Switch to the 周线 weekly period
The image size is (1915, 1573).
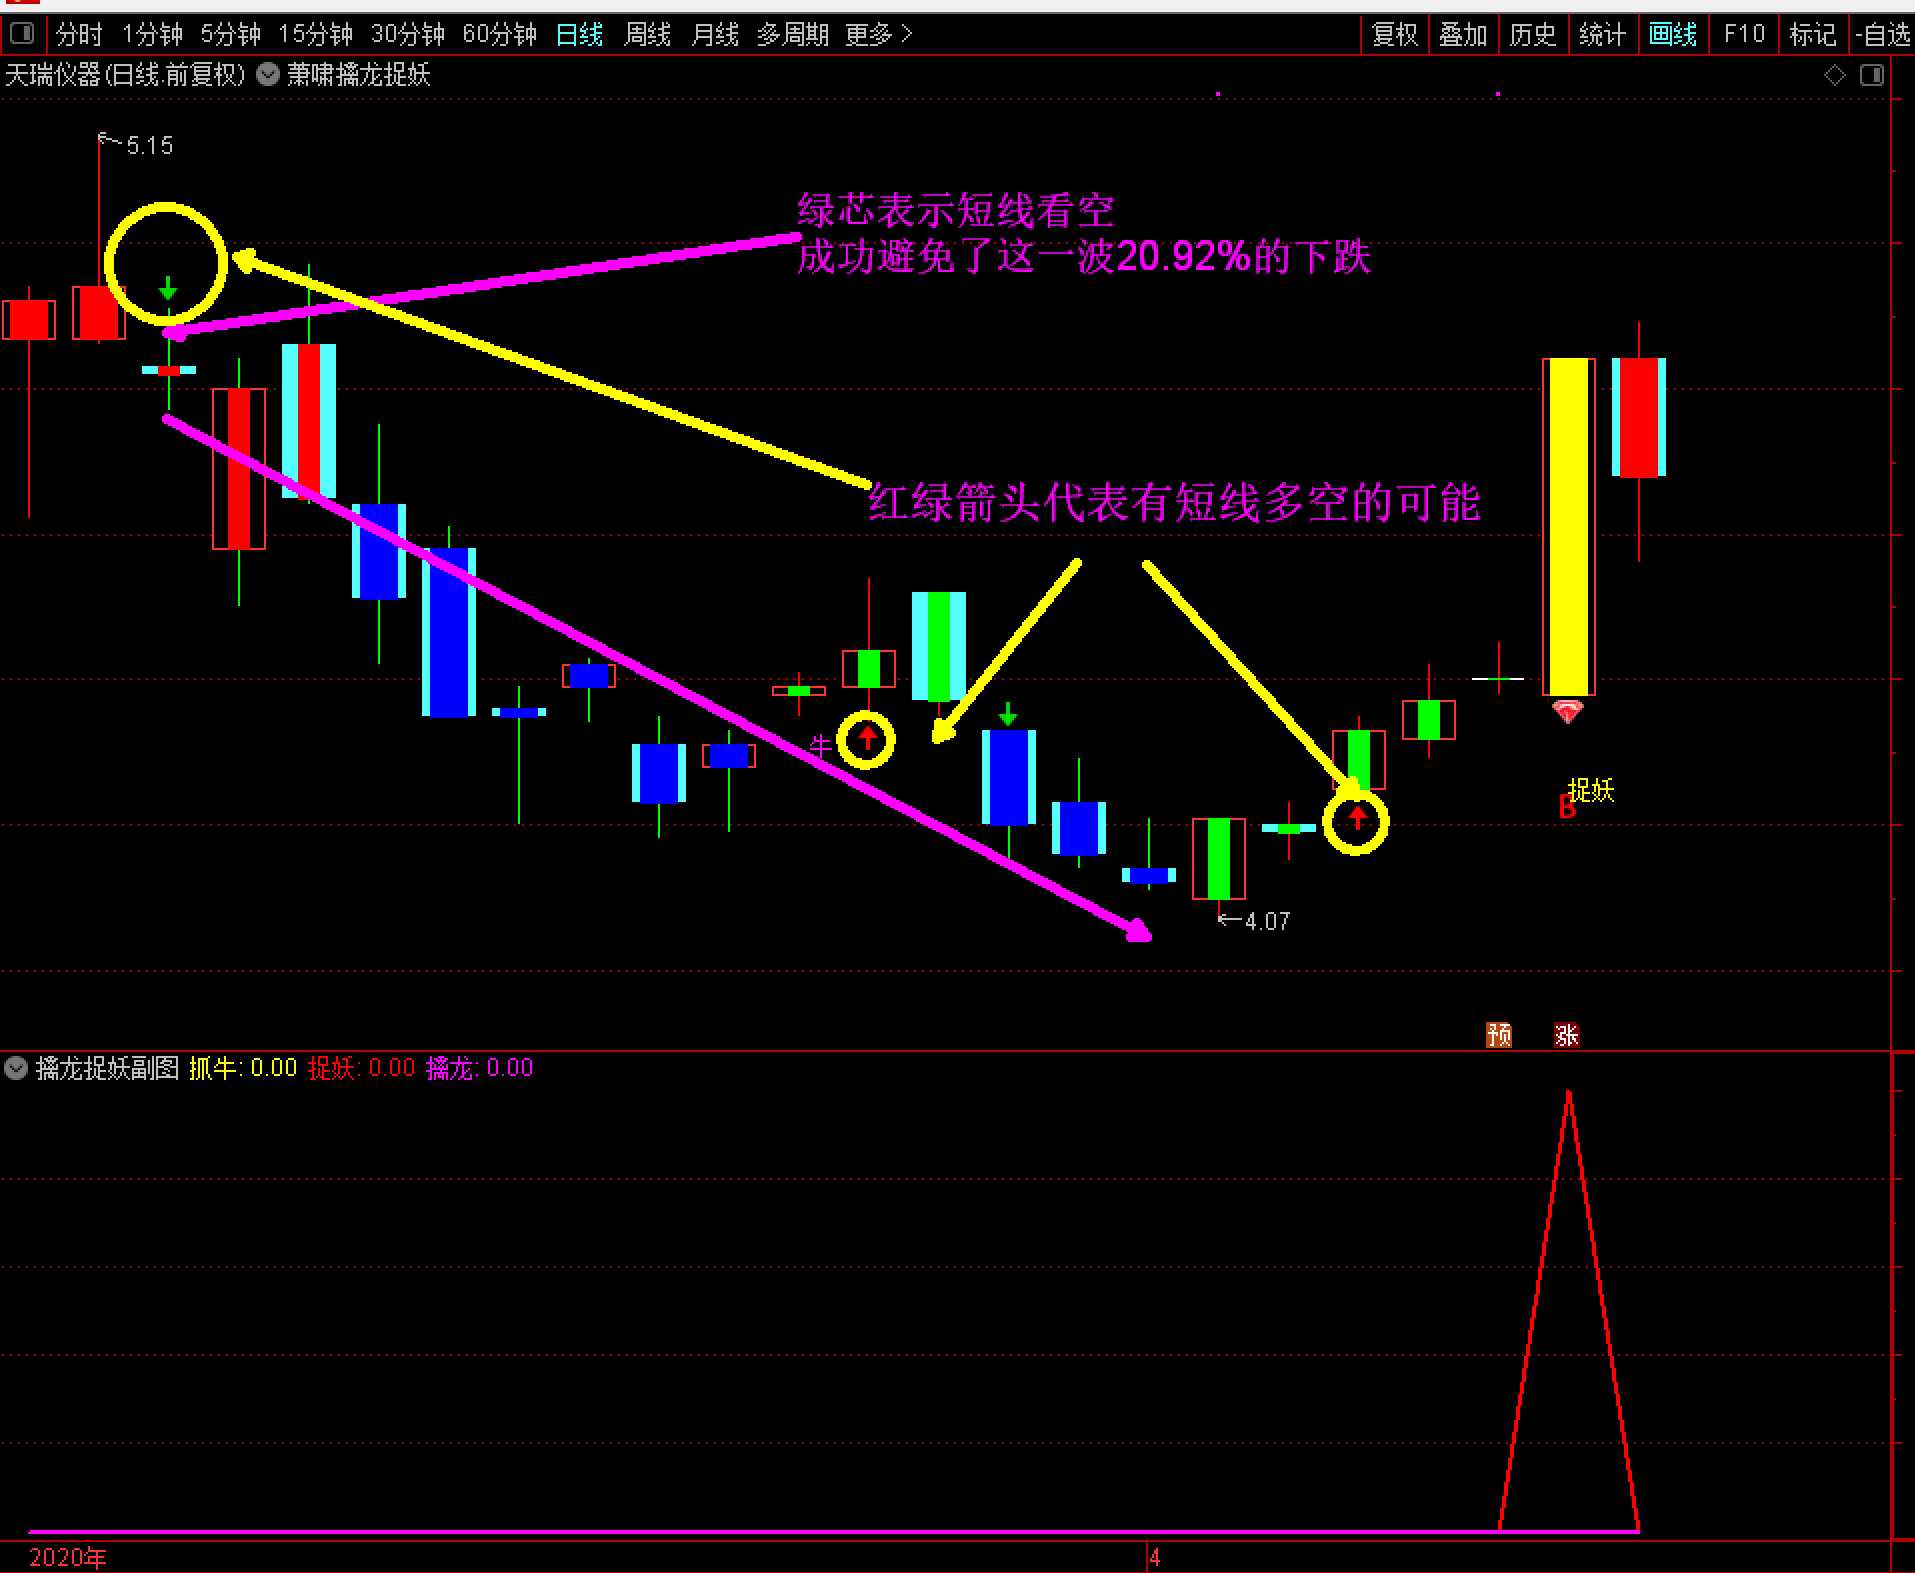pos(647,35)
